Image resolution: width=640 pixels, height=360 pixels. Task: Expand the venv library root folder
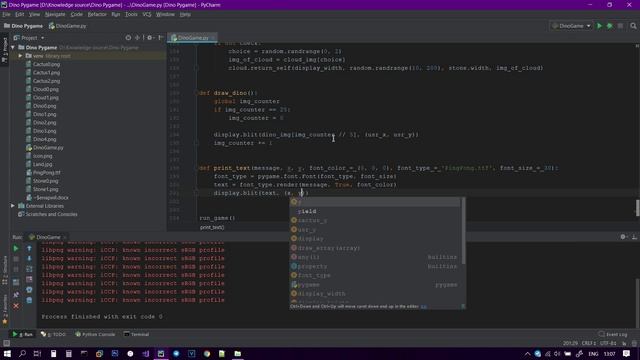point(20,56)
